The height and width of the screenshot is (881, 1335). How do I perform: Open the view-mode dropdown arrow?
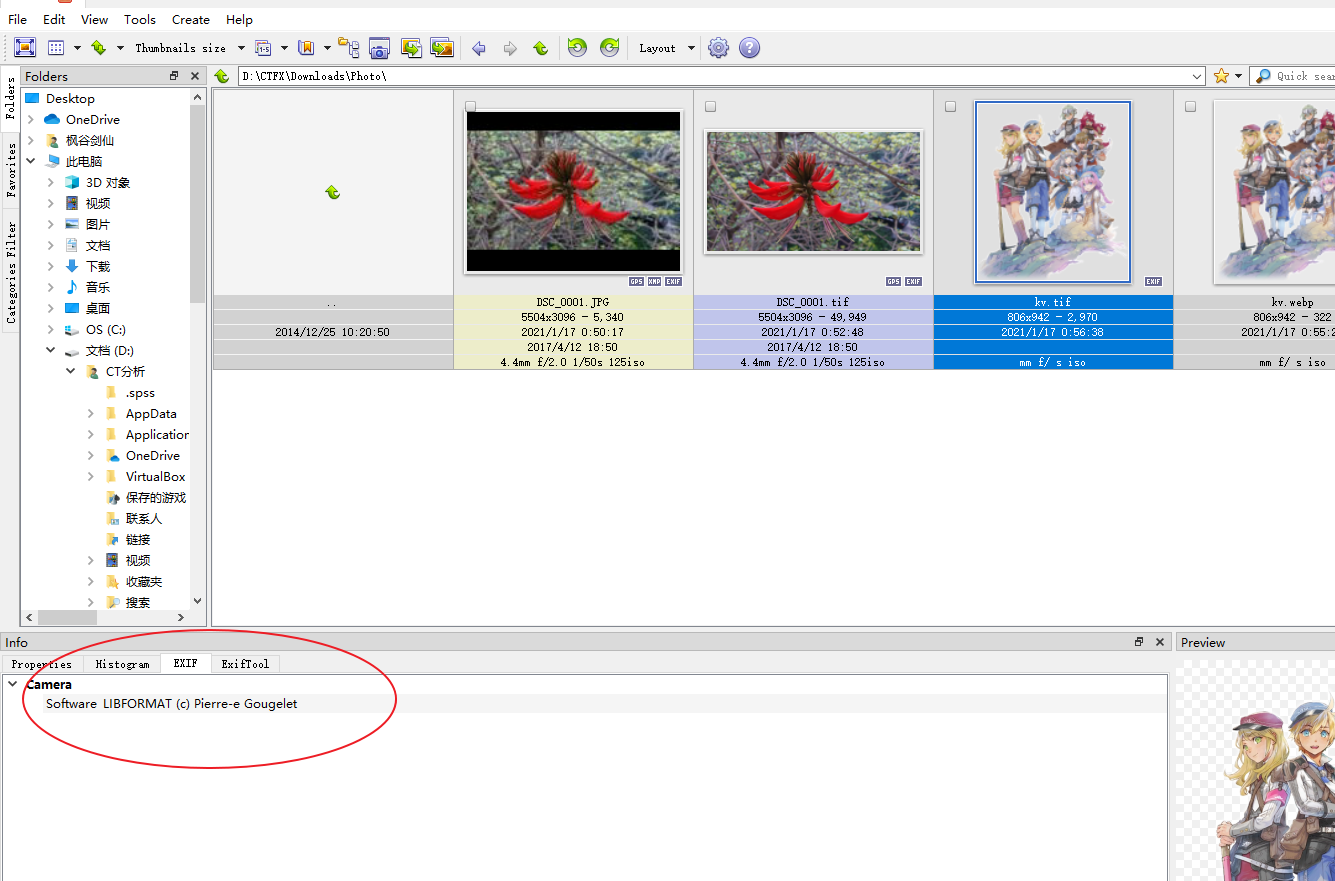(x=77, y=48)
